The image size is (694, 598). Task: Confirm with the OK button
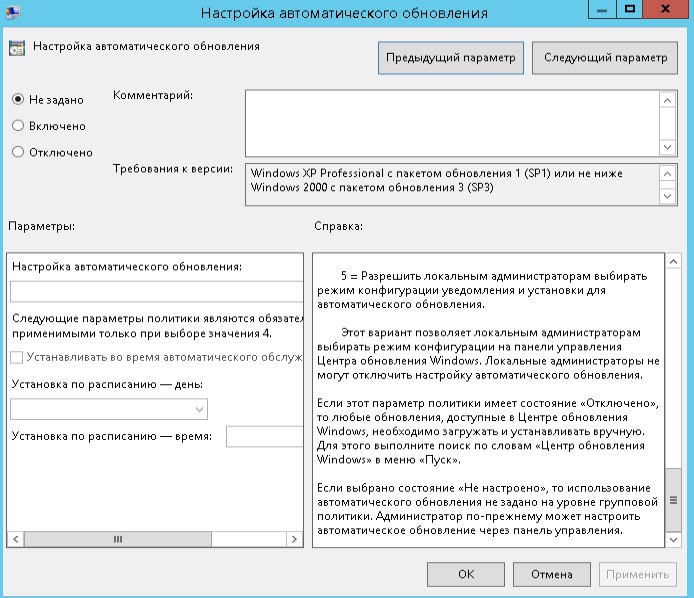click(x=466, y=574)
